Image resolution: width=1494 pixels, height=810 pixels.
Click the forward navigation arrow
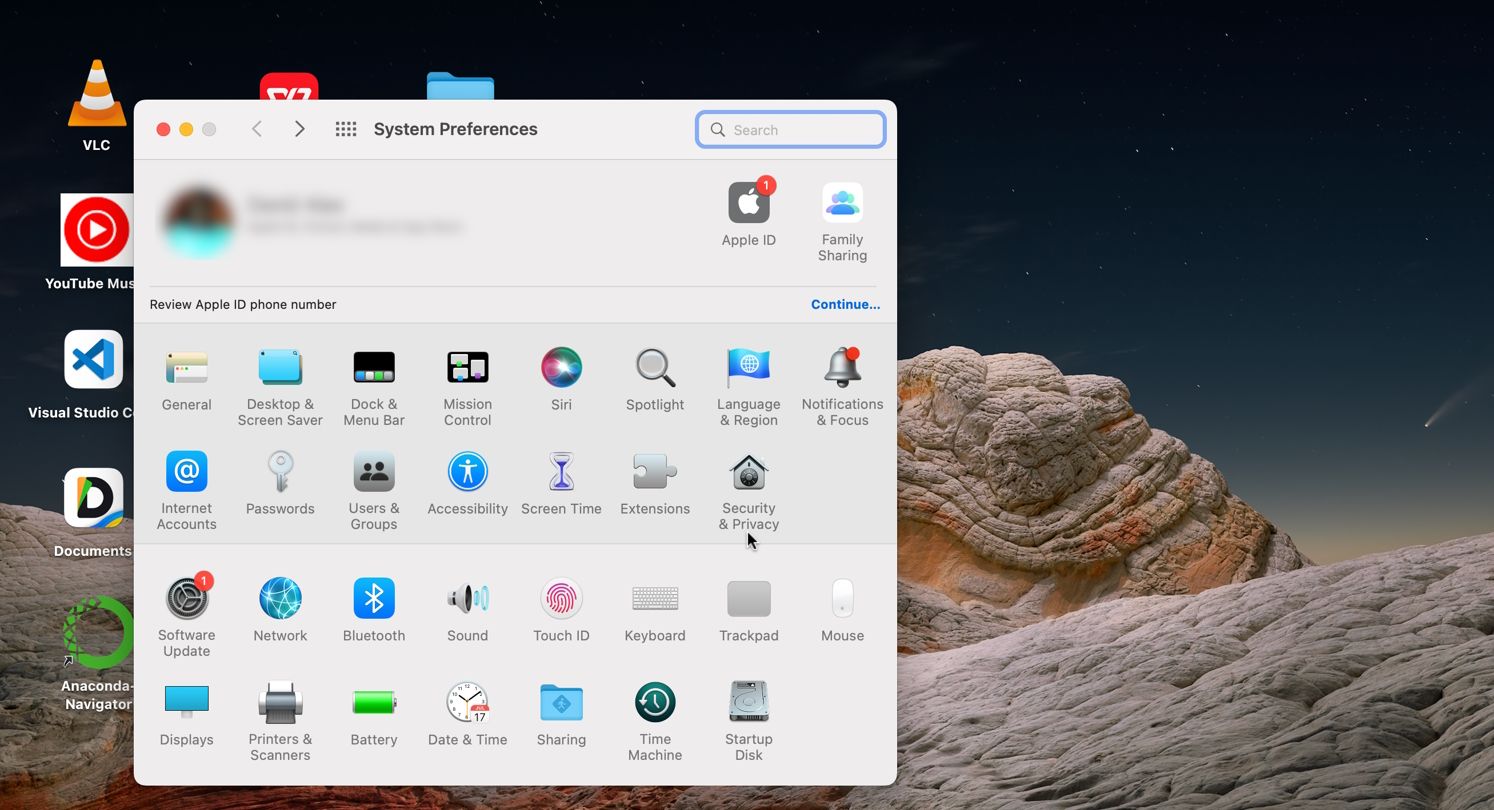point(299,129)
